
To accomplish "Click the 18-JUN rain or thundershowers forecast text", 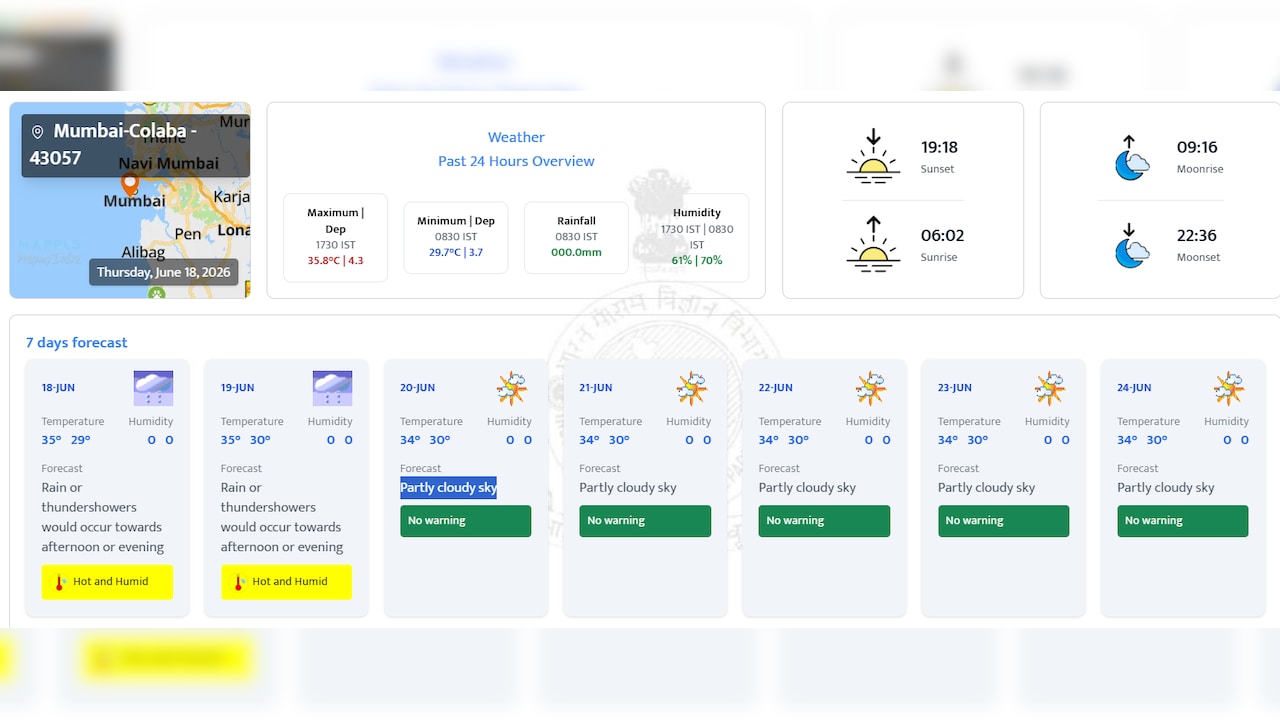I will tap(103, 517).
